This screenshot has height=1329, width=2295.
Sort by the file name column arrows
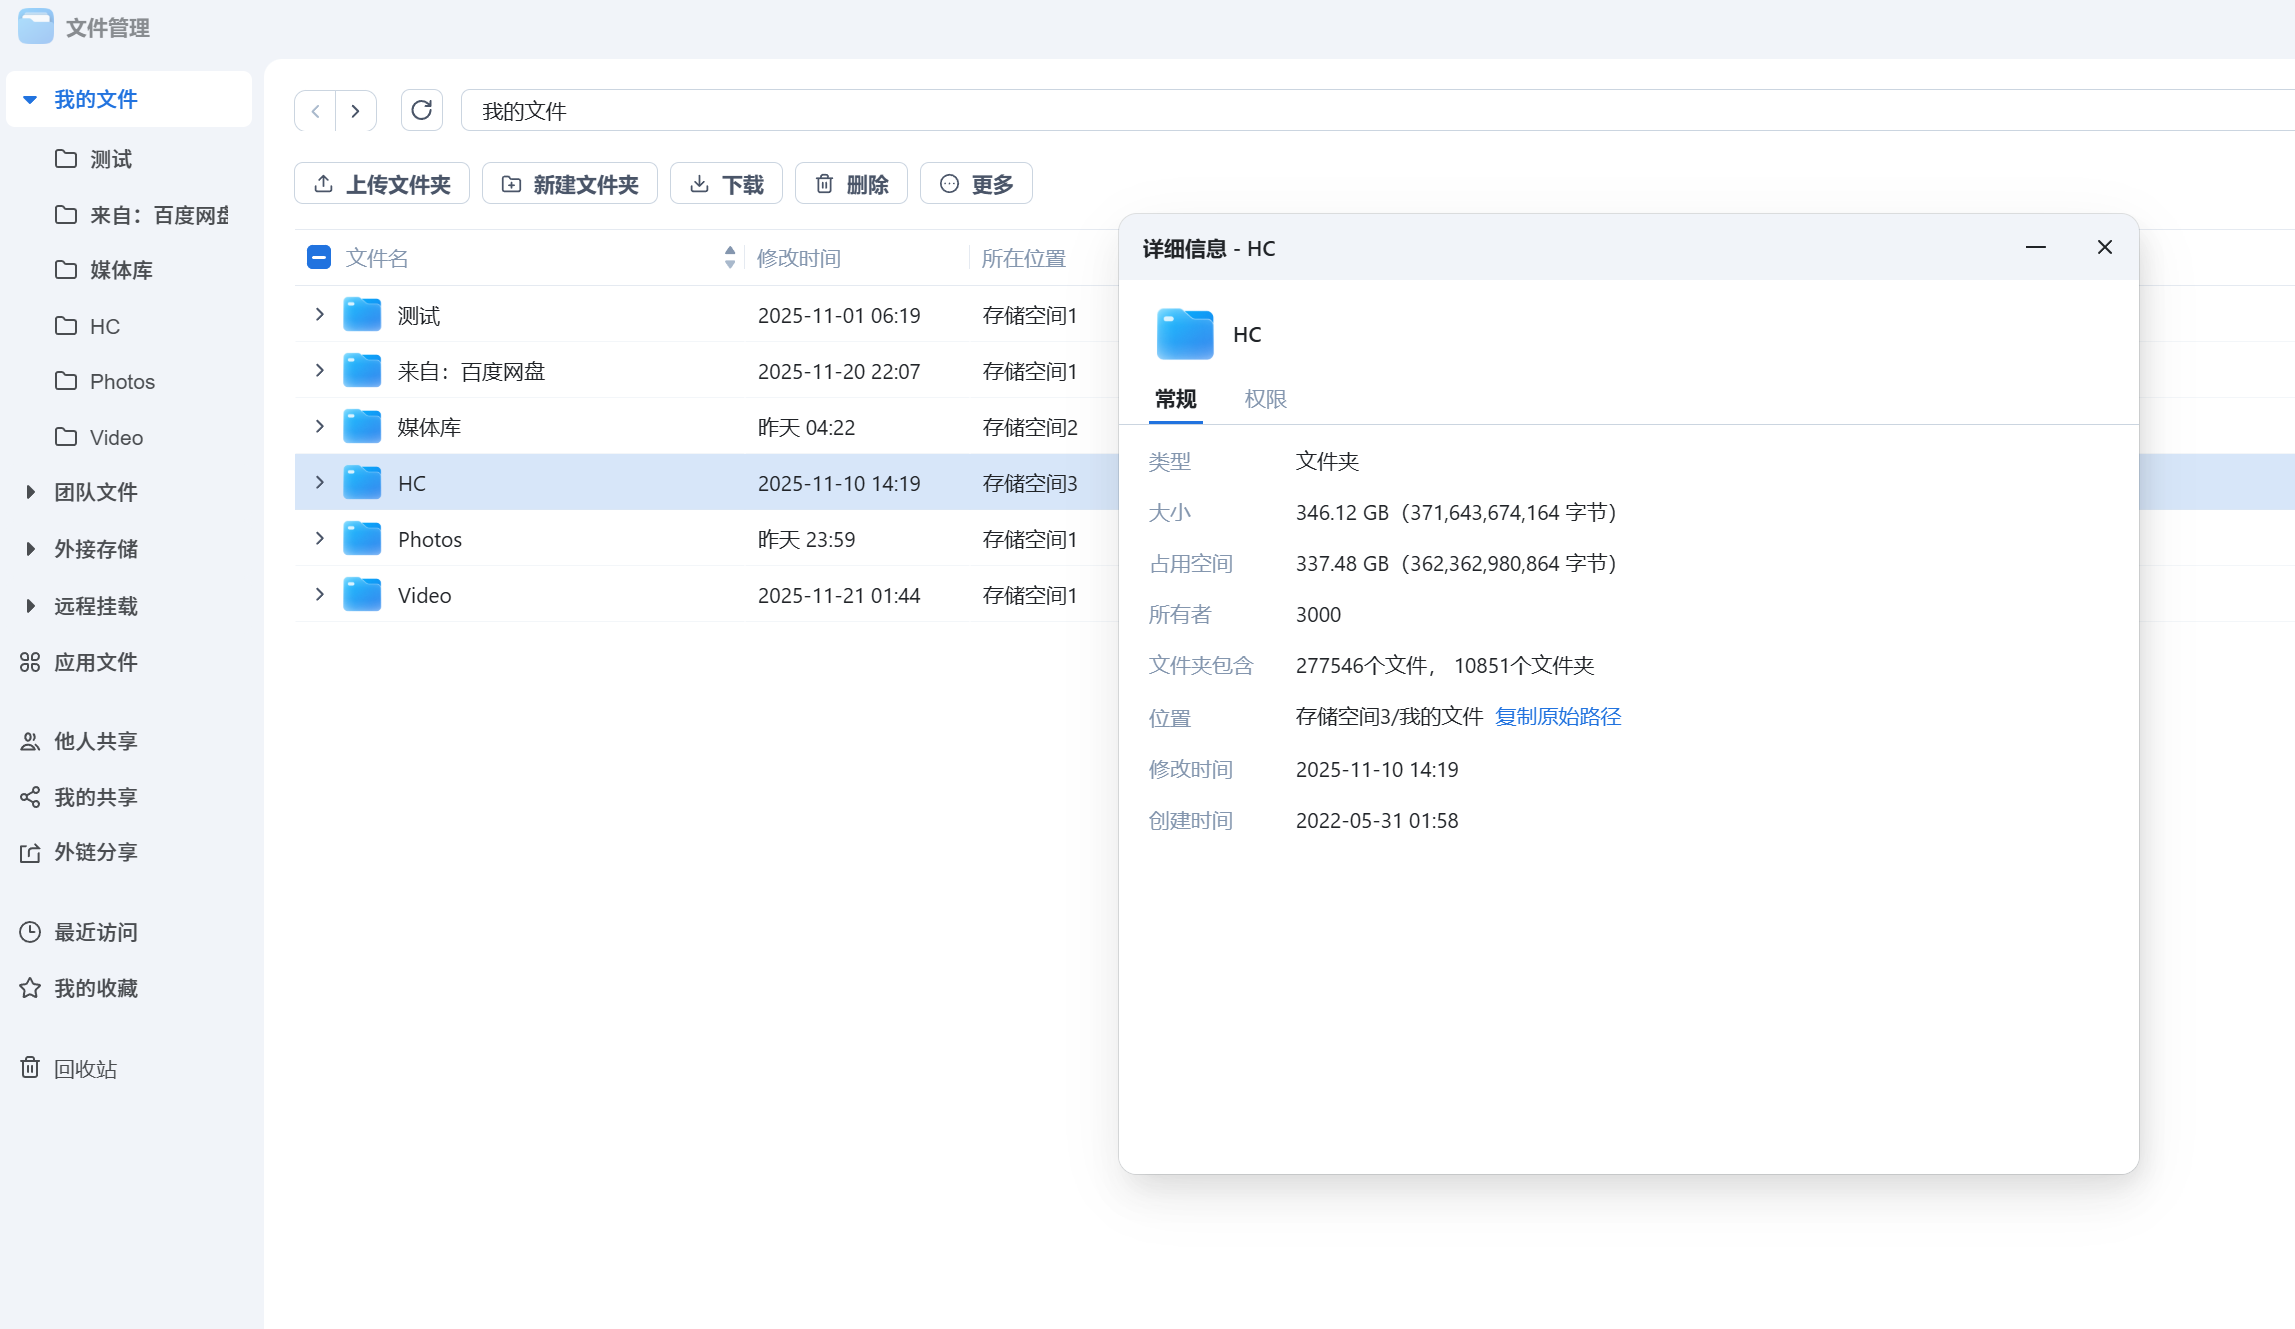730,258
